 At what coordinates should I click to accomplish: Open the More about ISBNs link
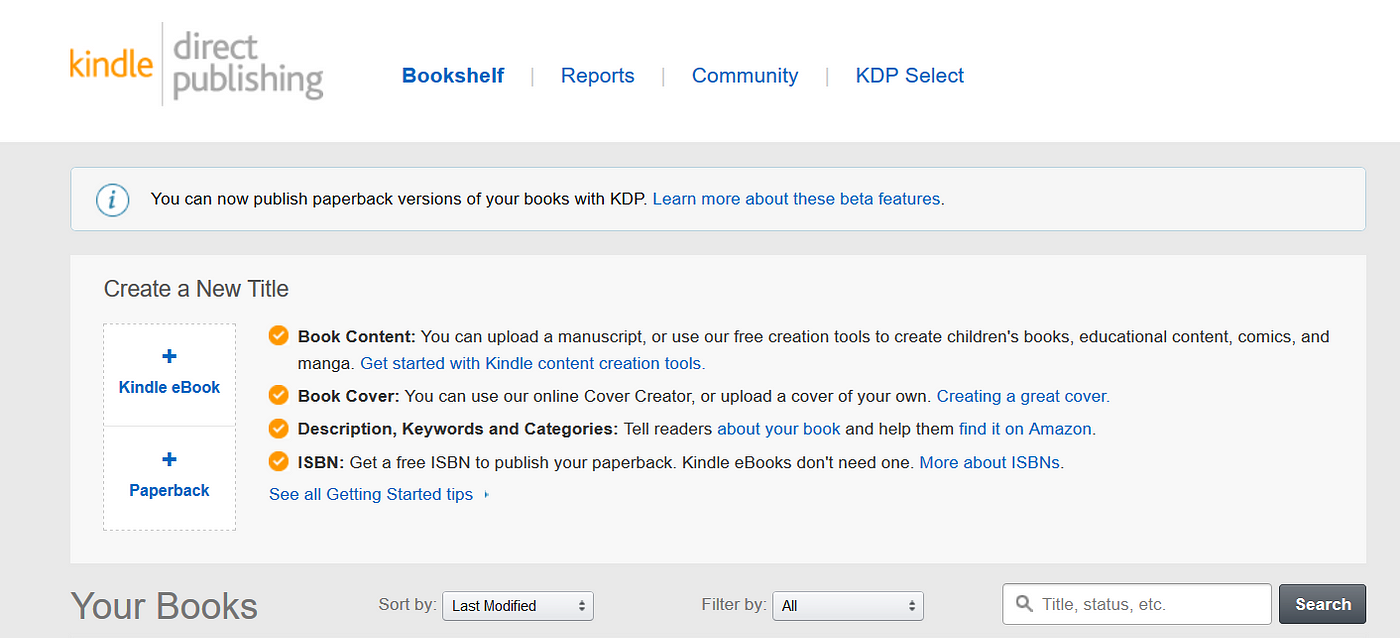coord(991,463)
